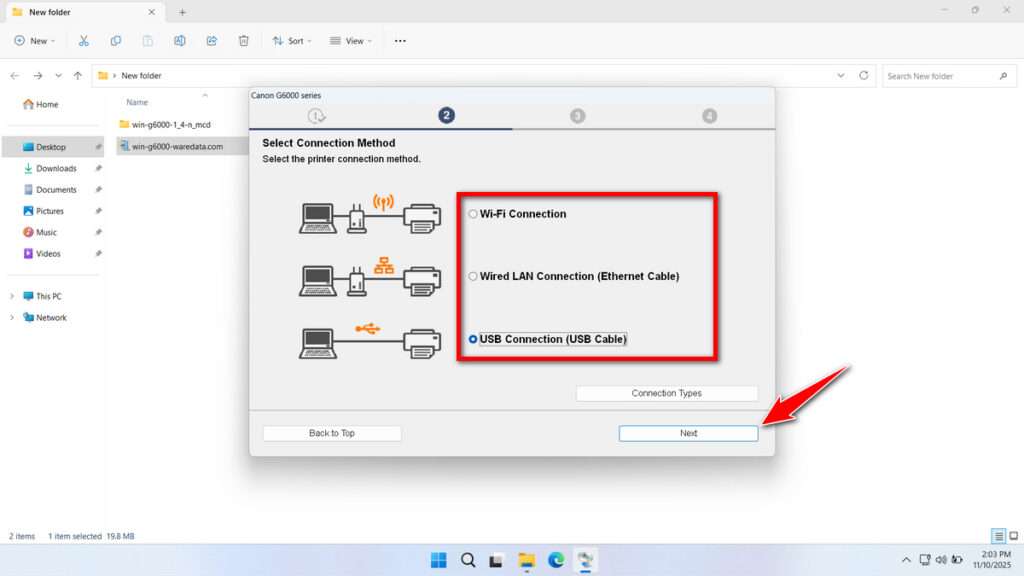Share the selected file using the Share icon
Viewport: 1024px width, 576px height.
click(x=212, y=40)
